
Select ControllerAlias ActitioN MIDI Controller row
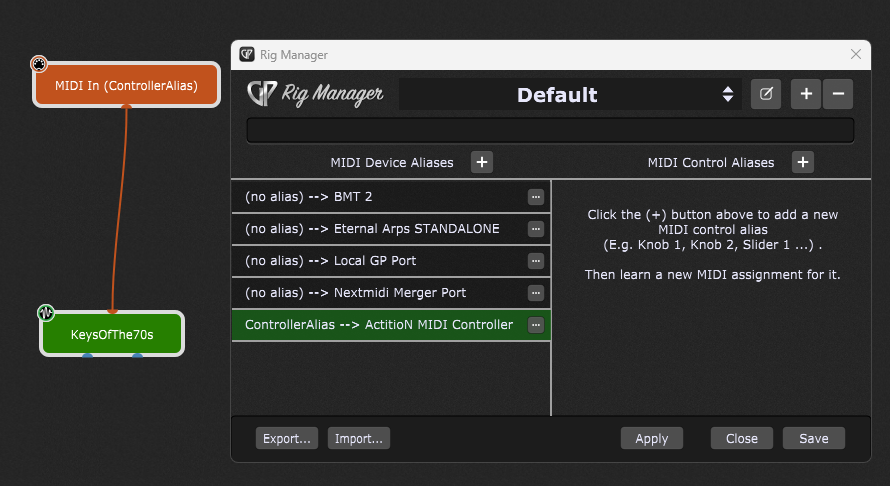tap(380, 325)
